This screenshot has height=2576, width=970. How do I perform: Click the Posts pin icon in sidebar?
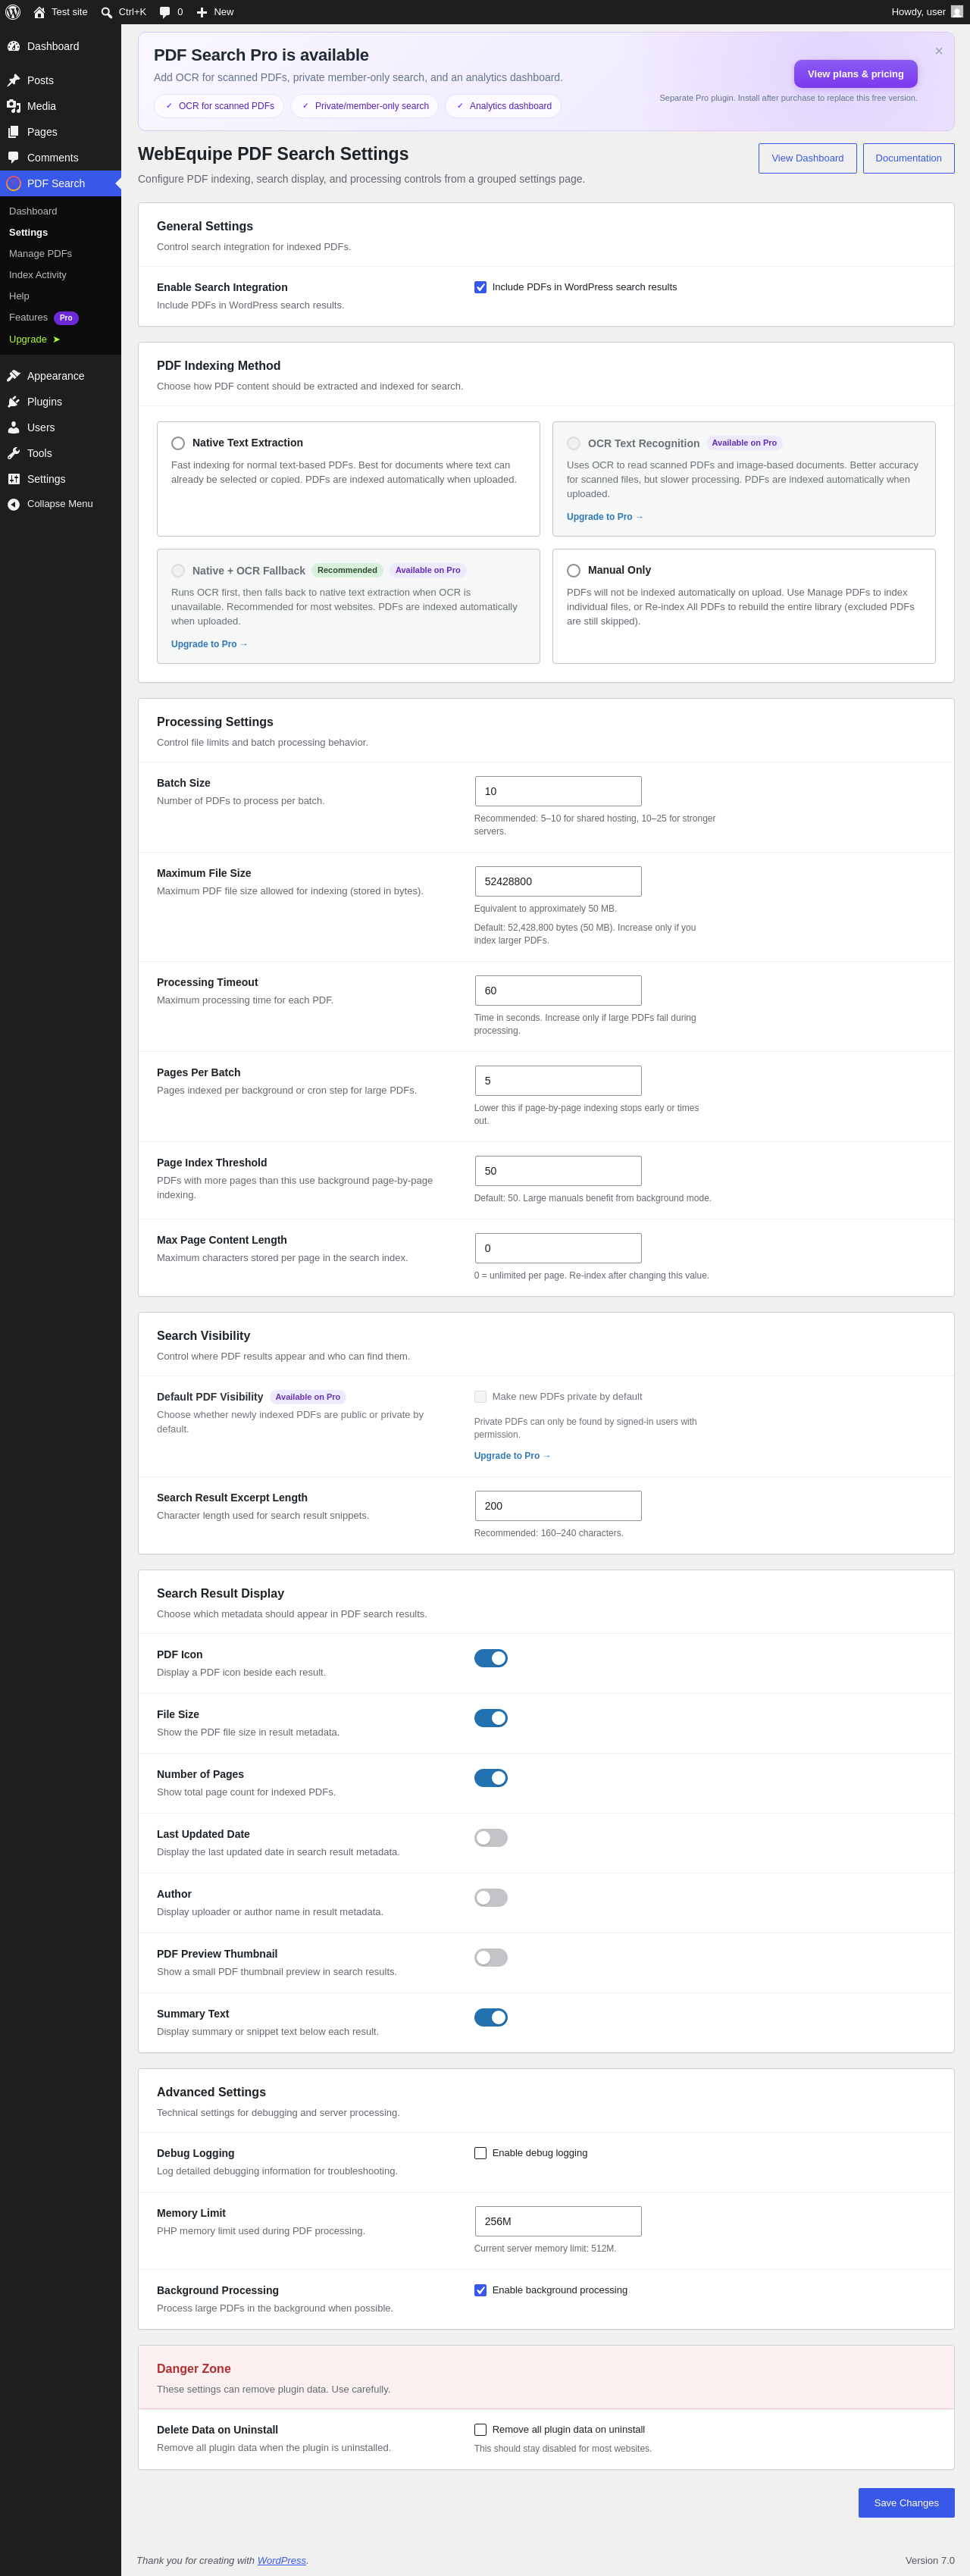click(14, 80)
